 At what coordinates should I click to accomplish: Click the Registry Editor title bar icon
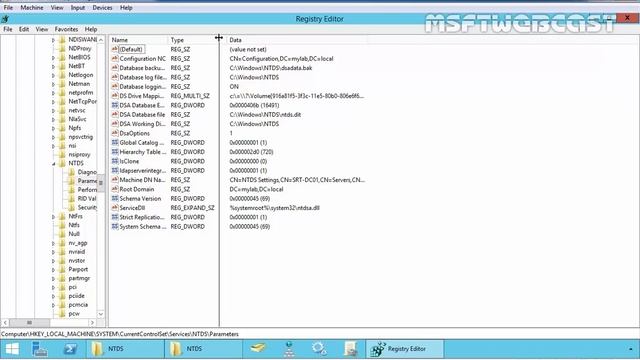pos(5,19)
